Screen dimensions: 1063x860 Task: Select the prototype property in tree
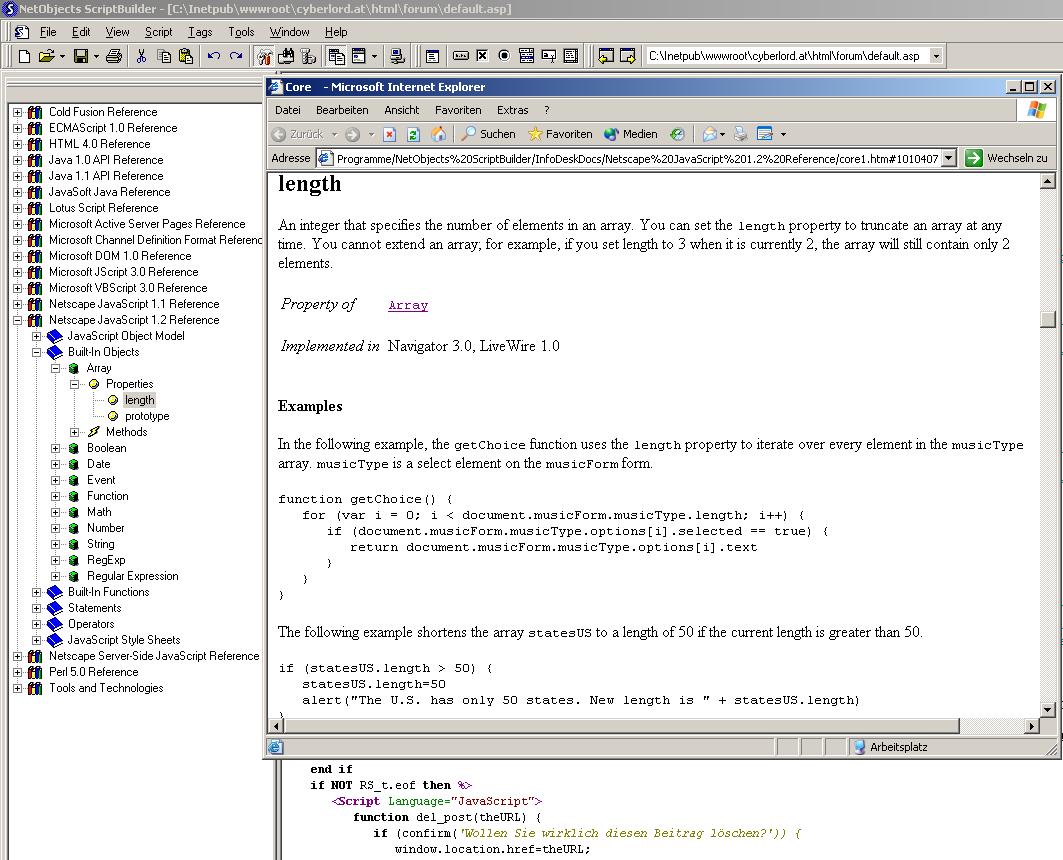point(147,416)
